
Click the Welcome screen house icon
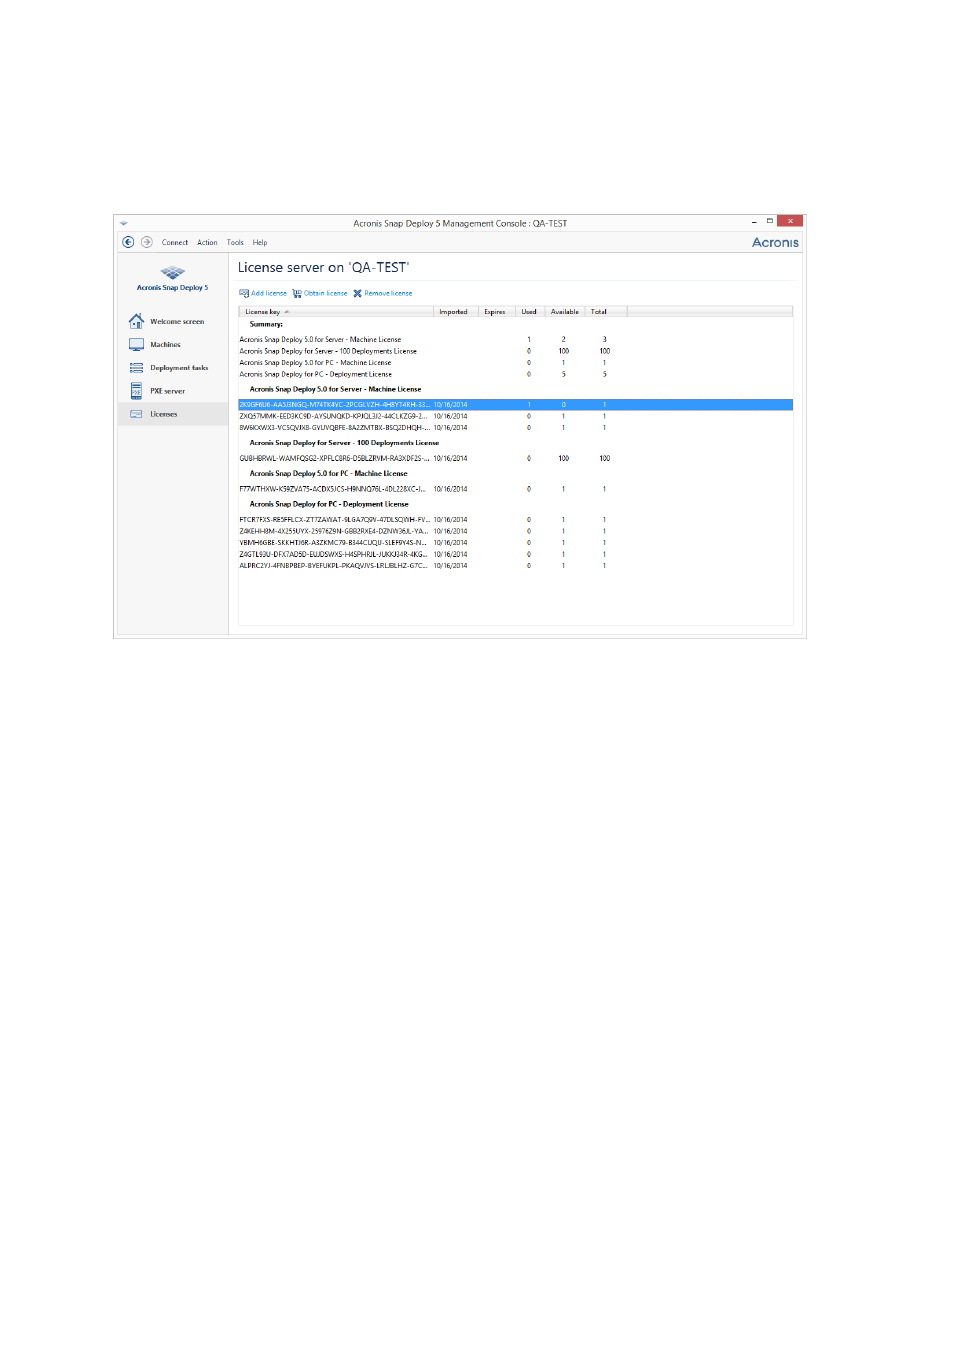click(x=136, y=321)
